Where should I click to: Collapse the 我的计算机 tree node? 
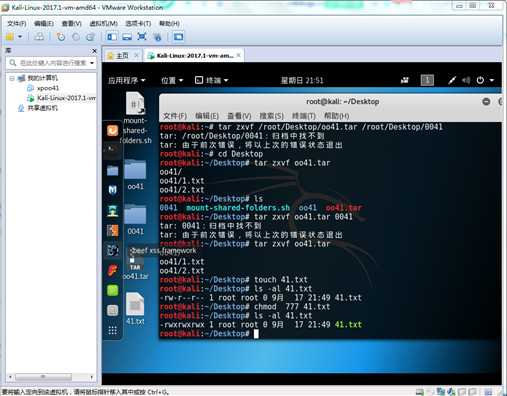pyautogui.click(x=12, y=78)
